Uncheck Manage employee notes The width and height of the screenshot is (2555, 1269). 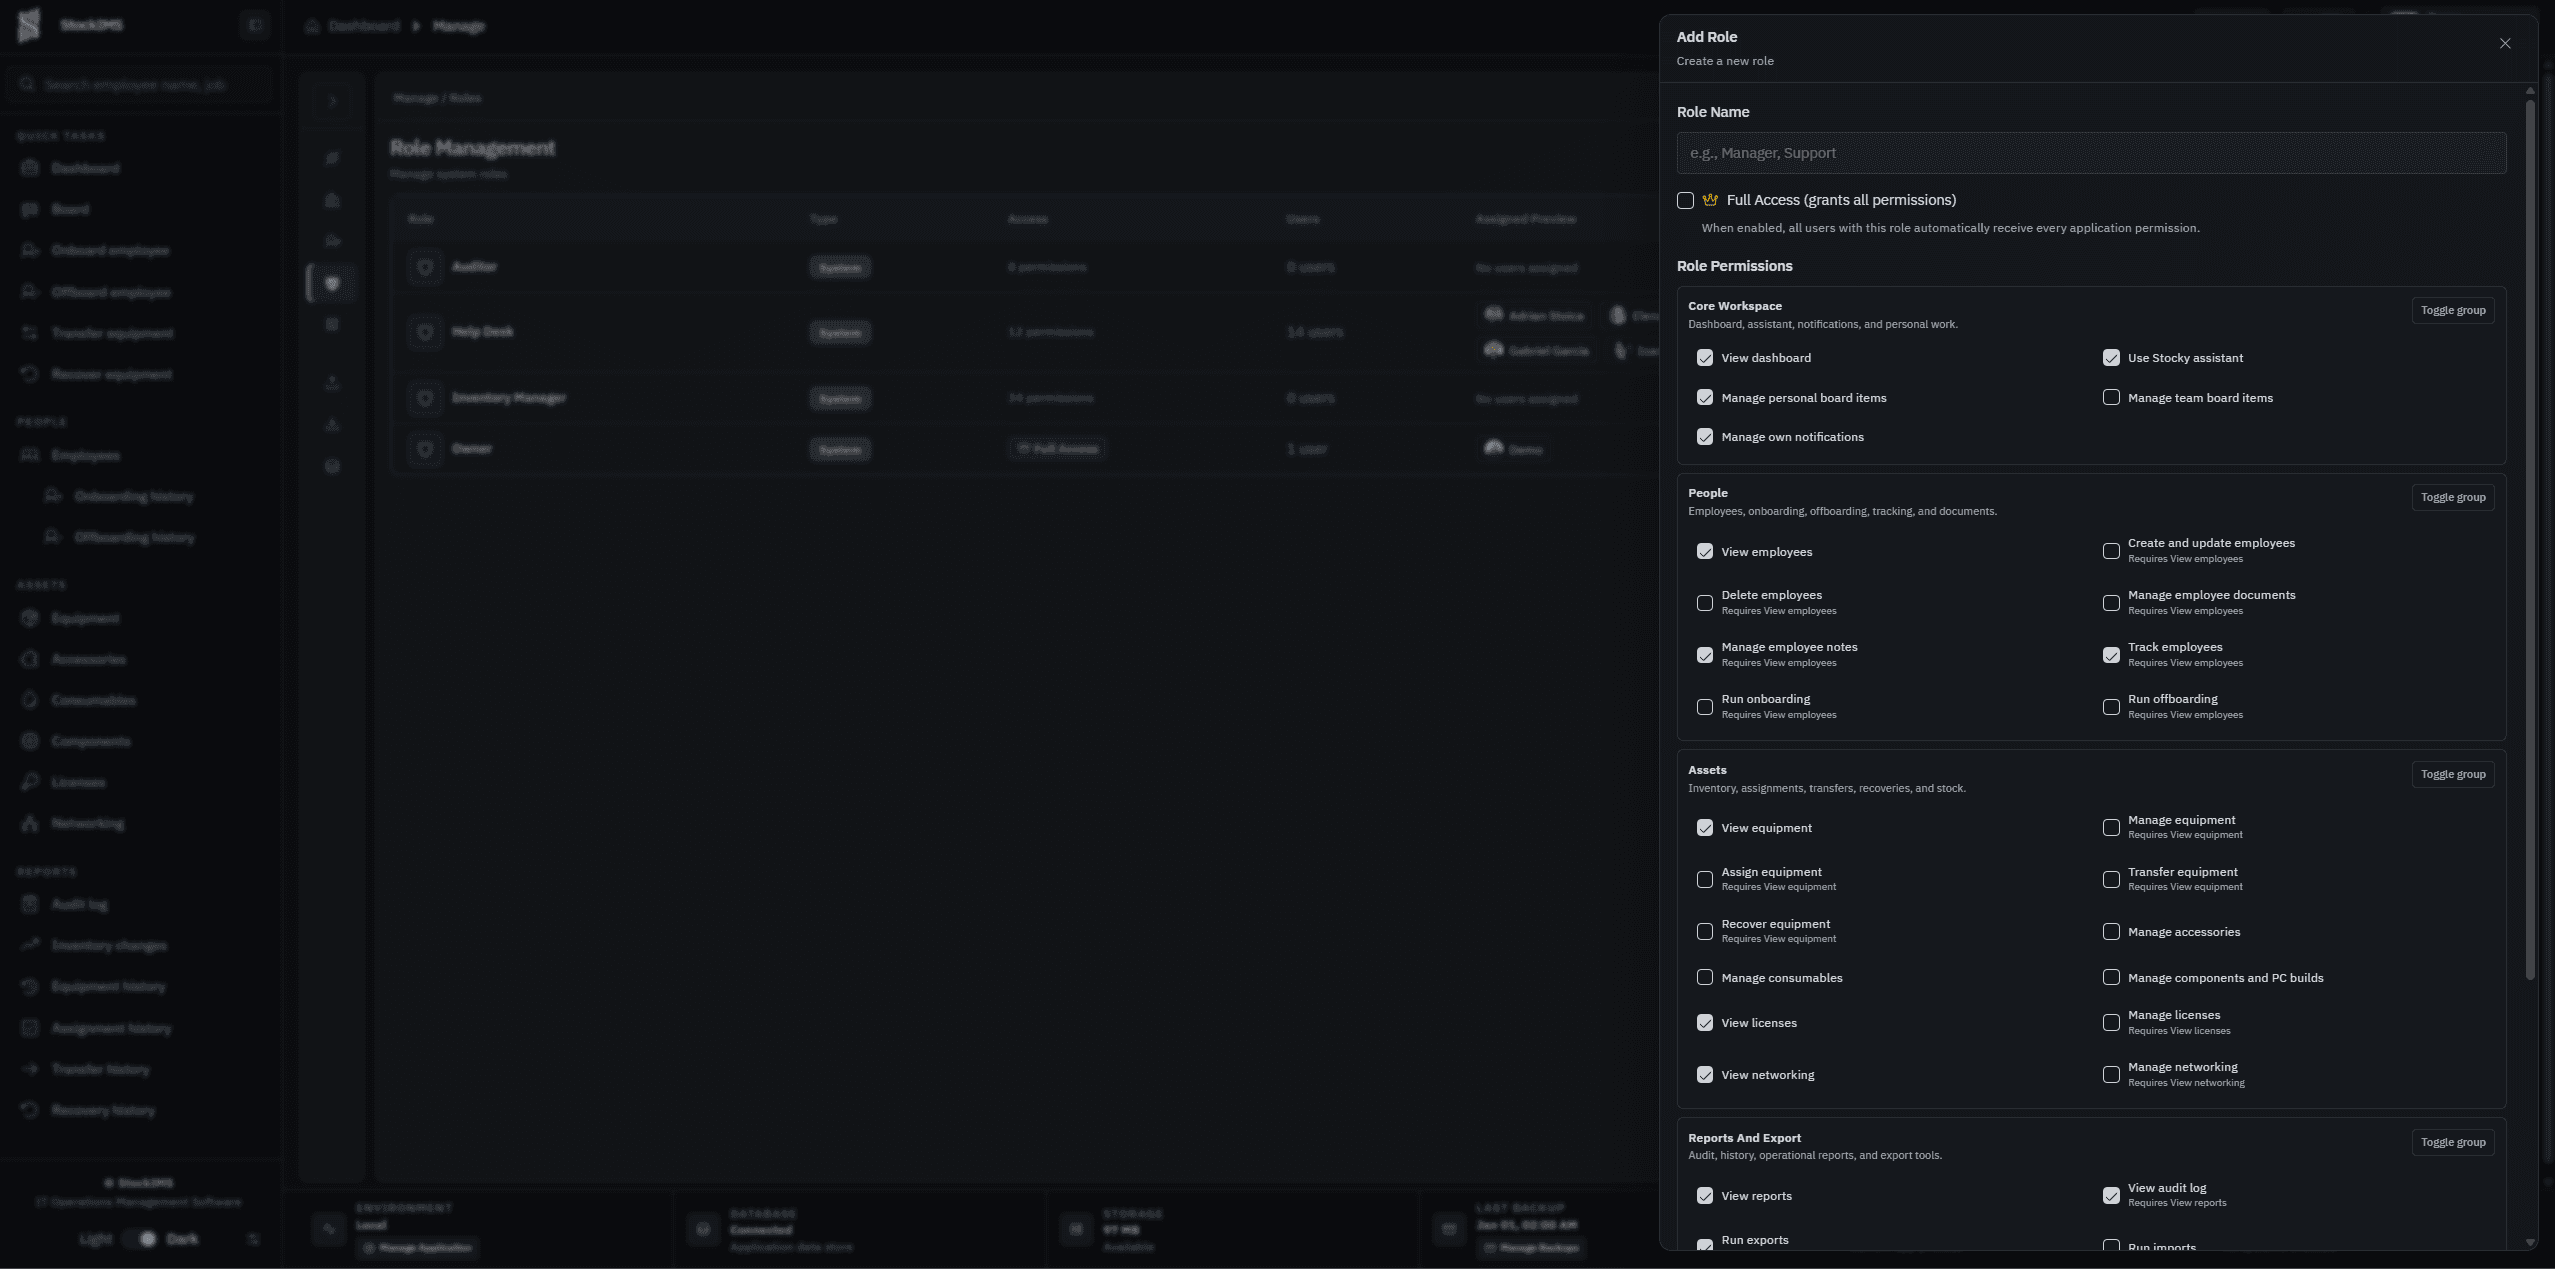pos(1704,655)
